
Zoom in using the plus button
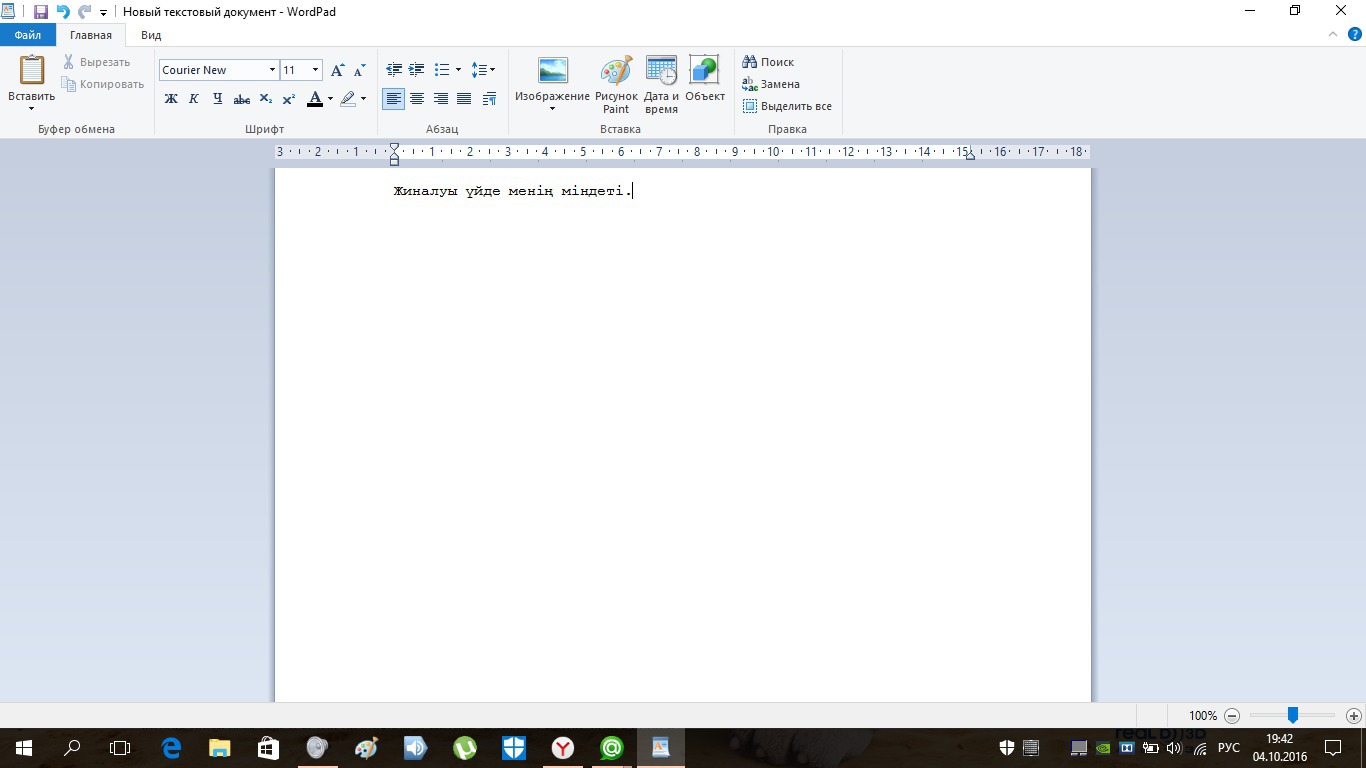click(x=1354, y=716)
